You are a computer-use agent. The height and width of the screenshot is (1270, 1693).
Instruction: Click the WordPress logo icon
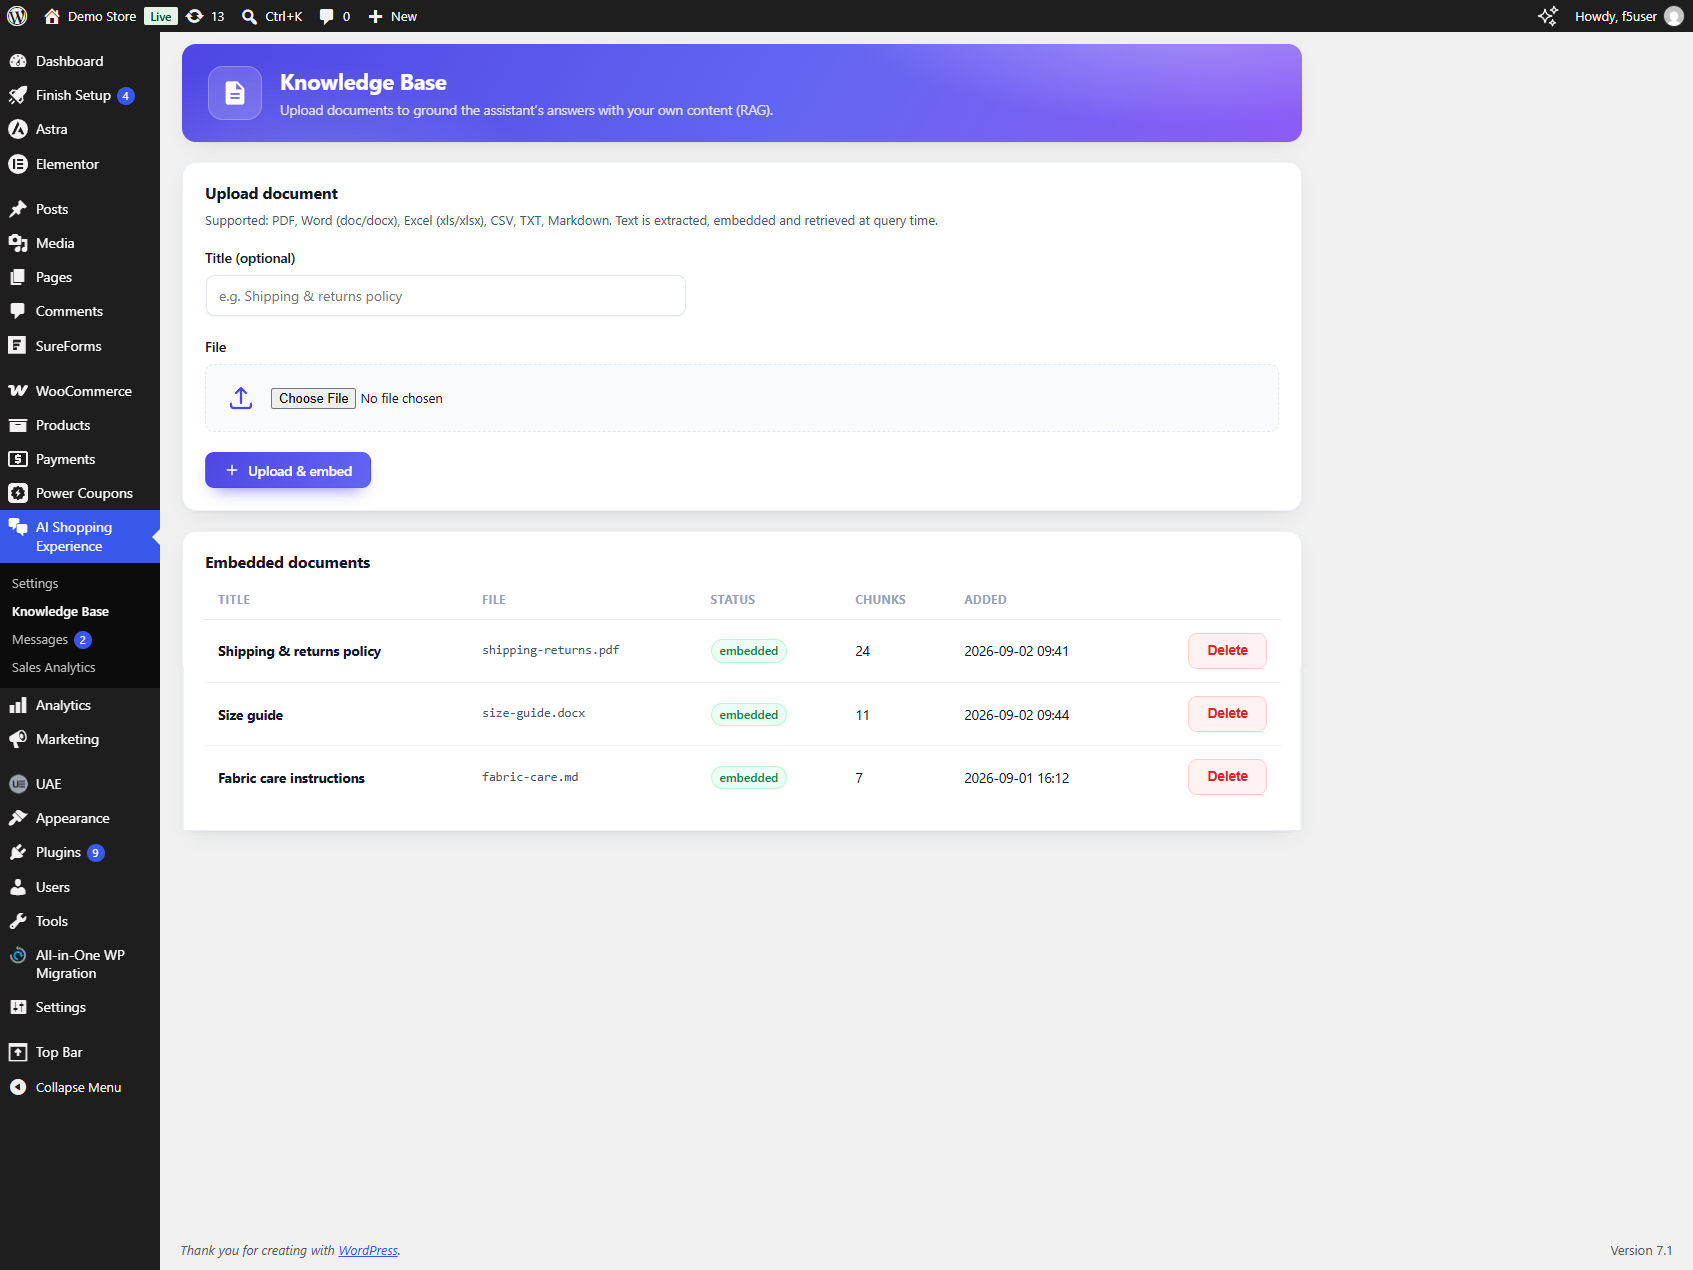pos(17,16)
